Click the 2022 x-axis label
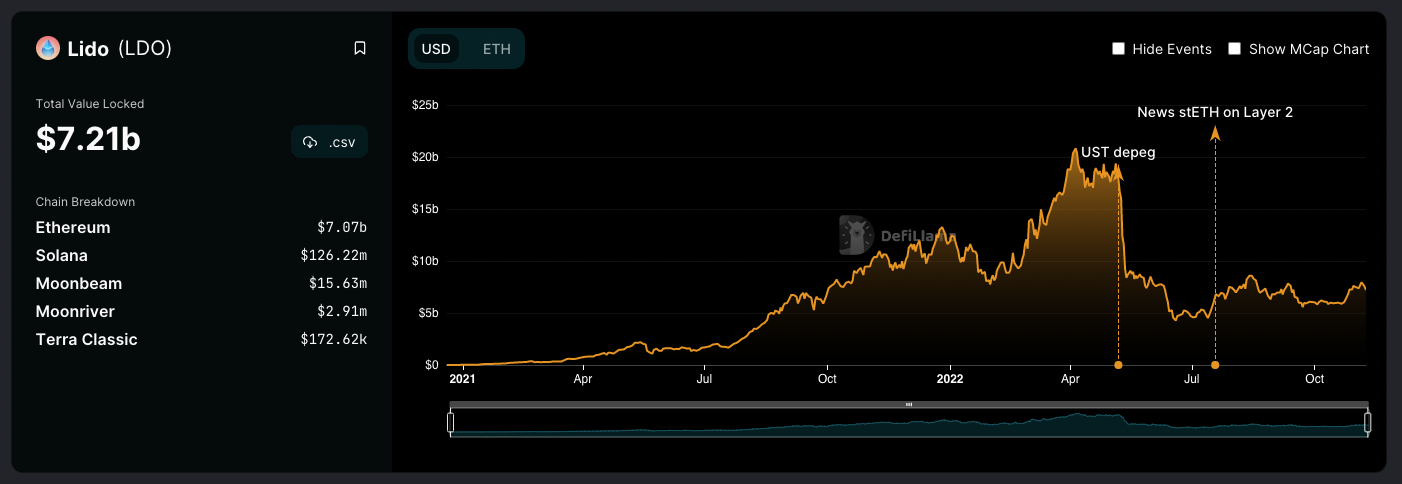Viewport: 1402px width, 484px height. 949,379
